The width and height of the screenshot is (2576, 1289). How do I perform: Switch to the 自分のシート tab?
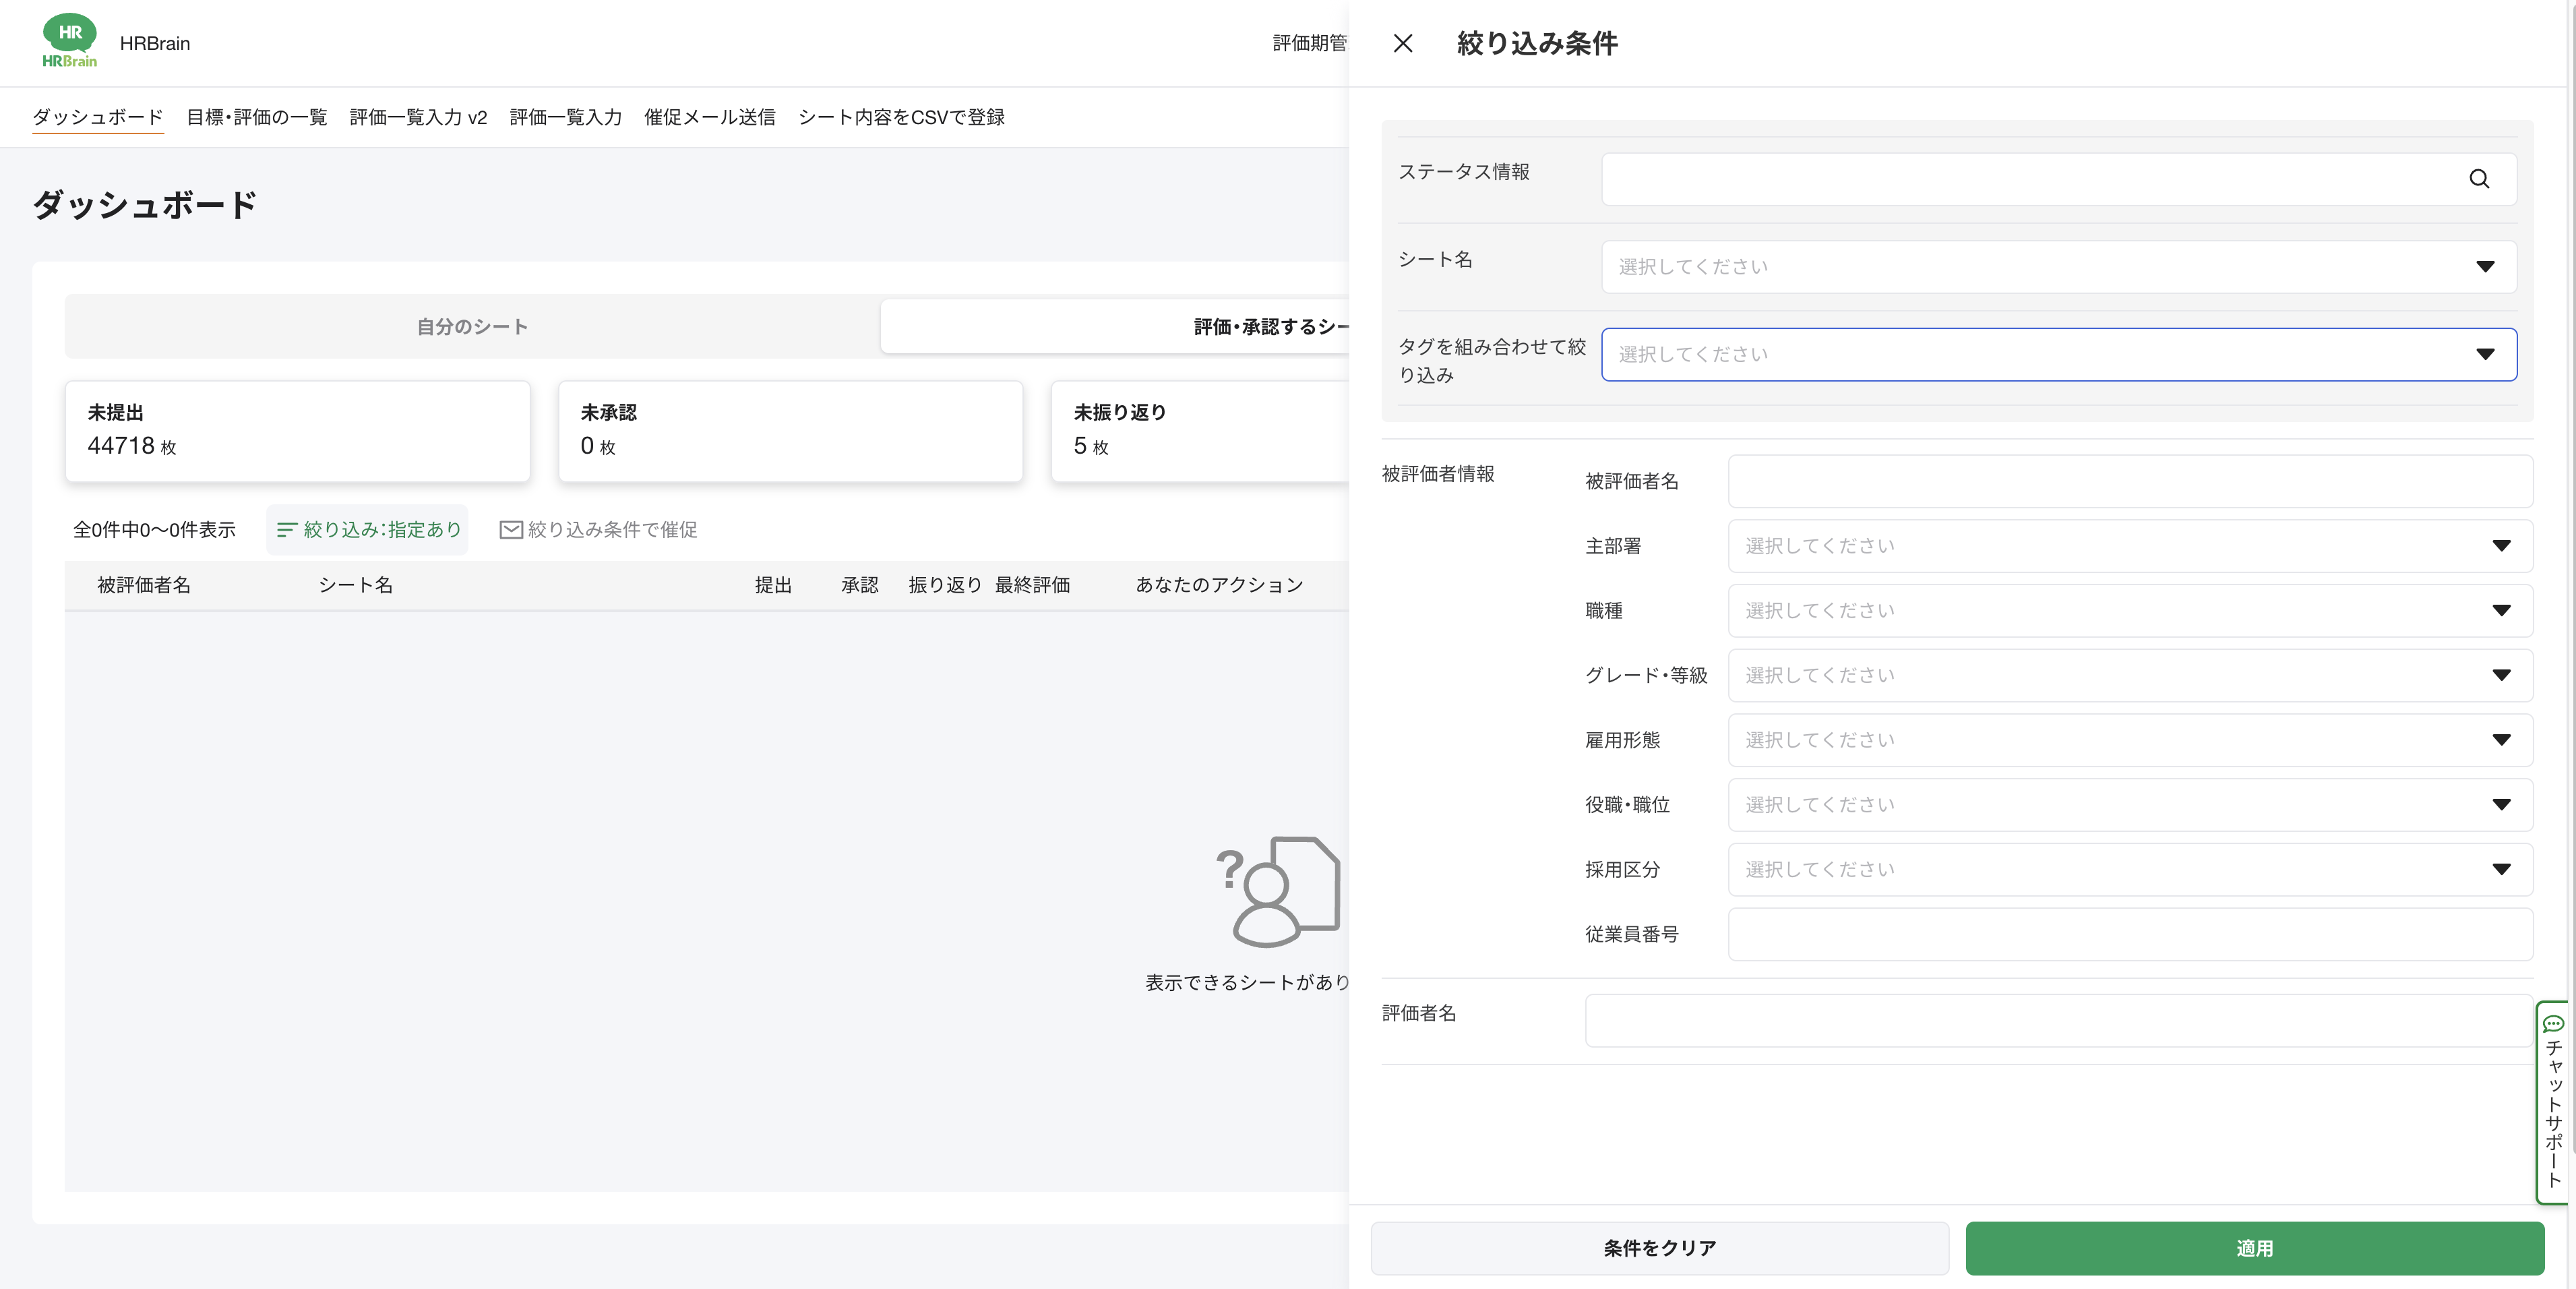click(471, 326)
